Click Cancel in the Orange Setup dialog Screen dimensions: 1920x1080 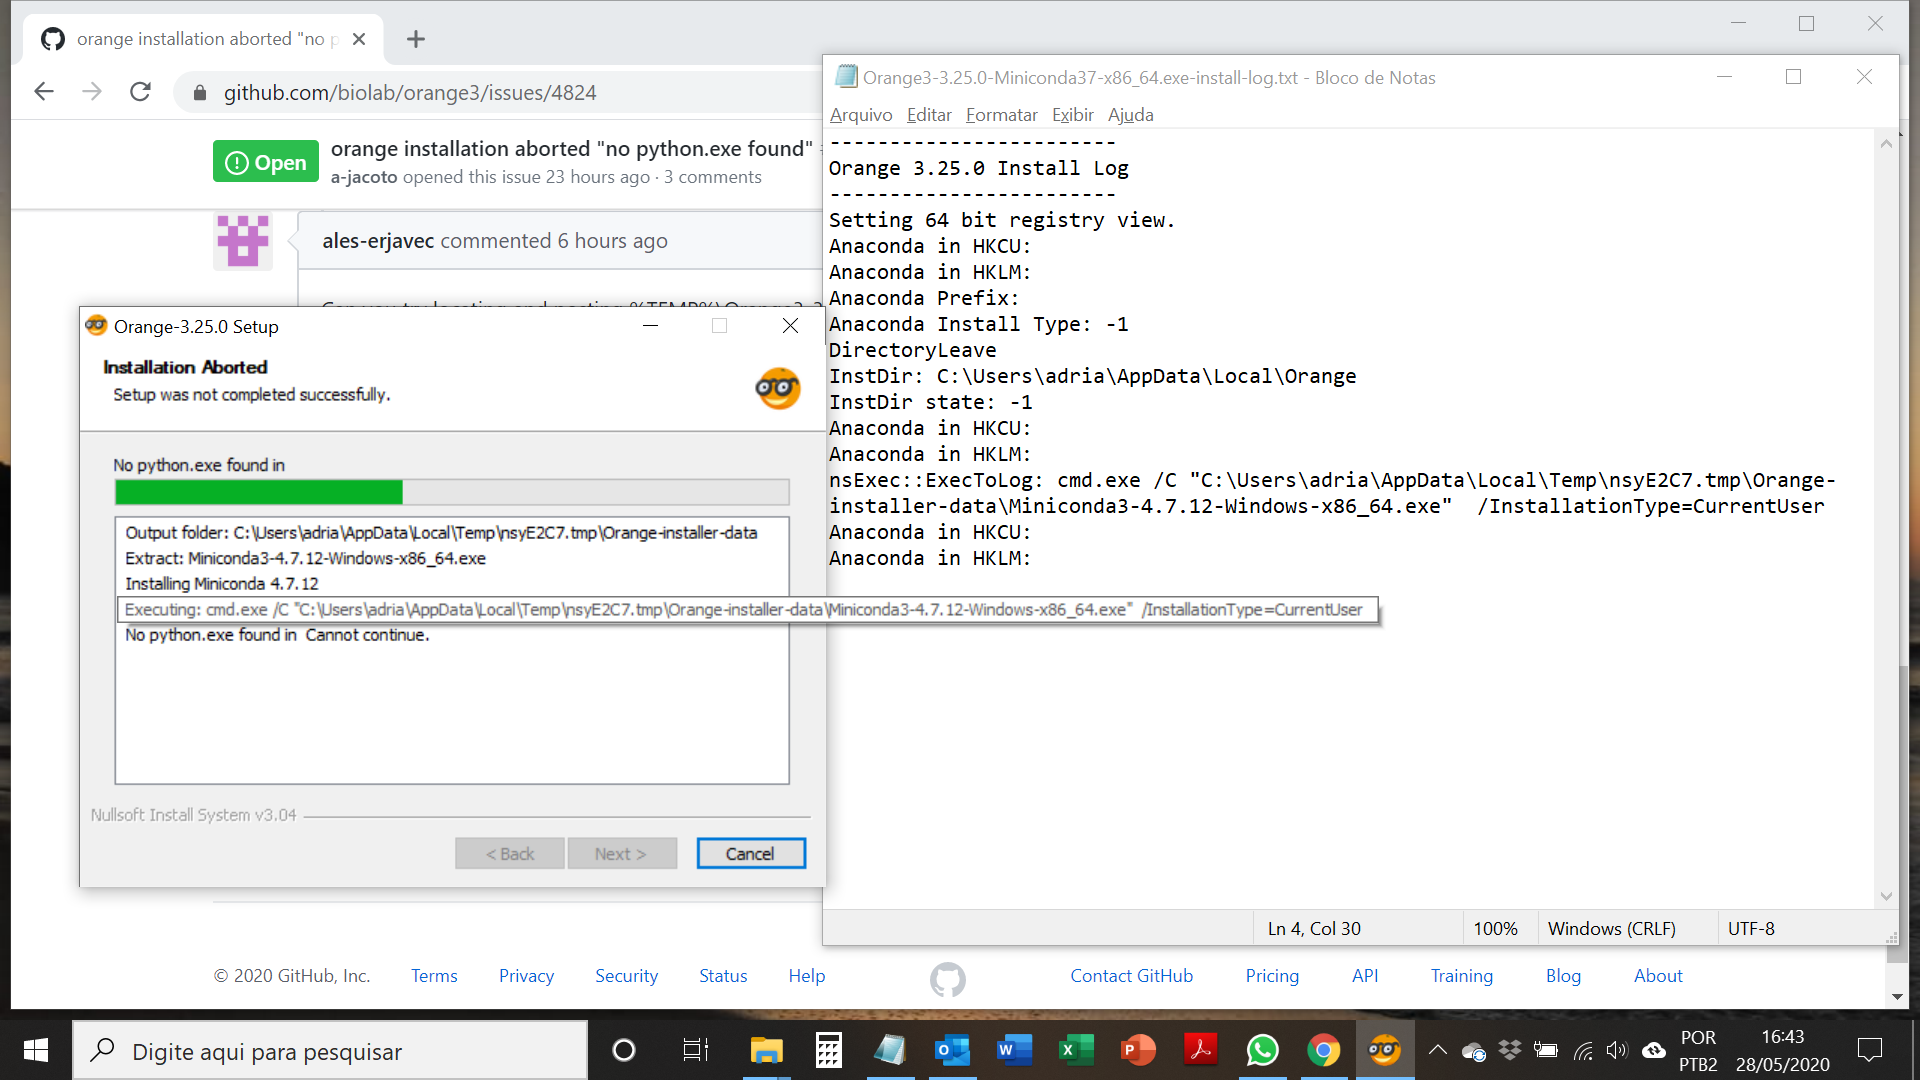point(750,853)
